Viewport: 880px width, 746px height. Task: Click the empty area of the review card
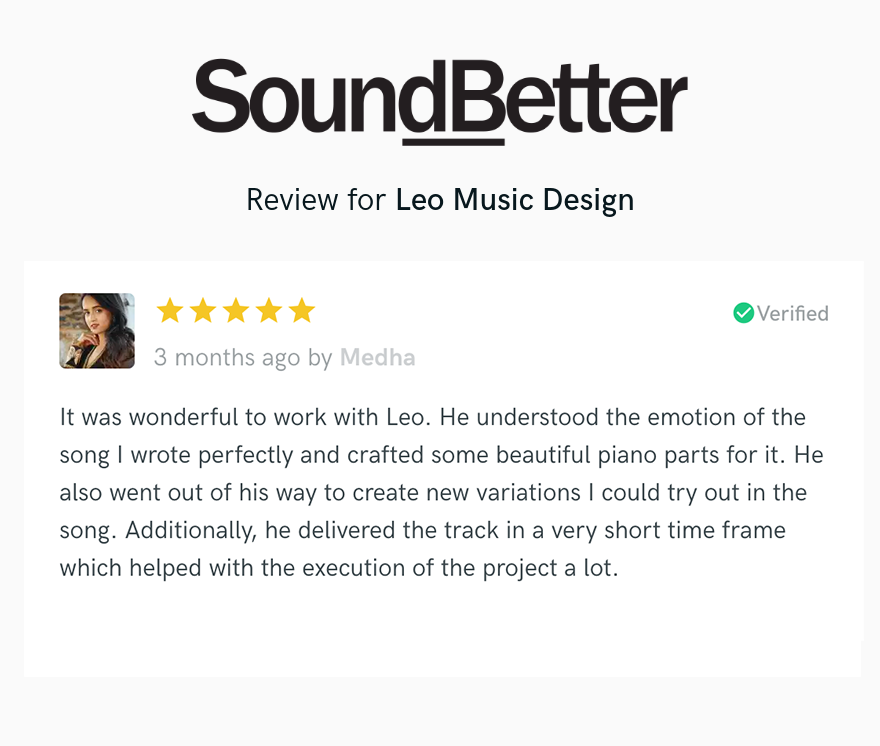pyautogui.click(x=442, y=629)
